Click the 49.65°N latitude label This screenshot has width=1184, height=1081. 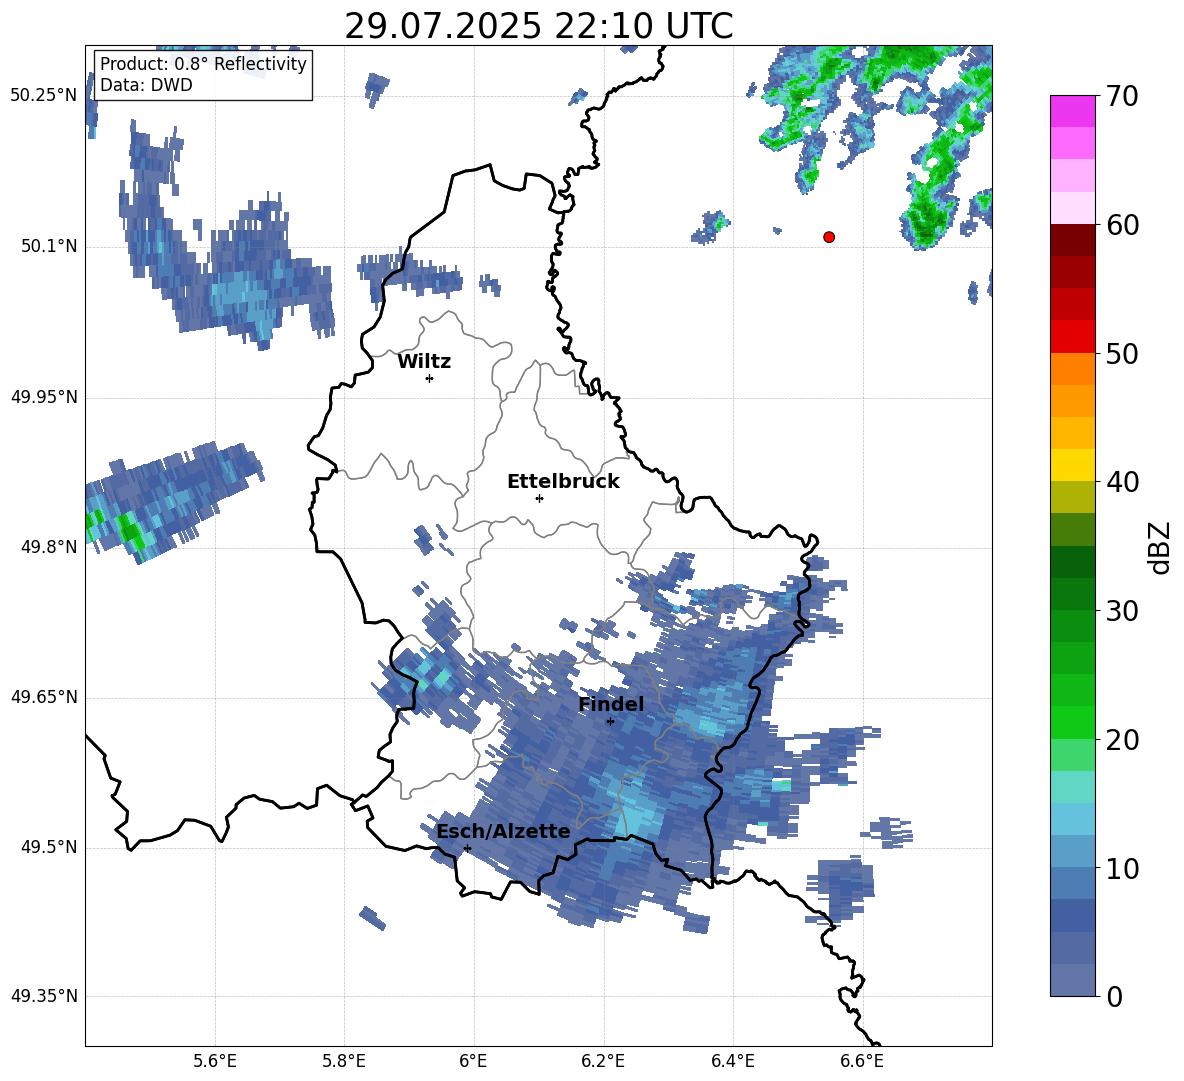[x=44, y=697]
